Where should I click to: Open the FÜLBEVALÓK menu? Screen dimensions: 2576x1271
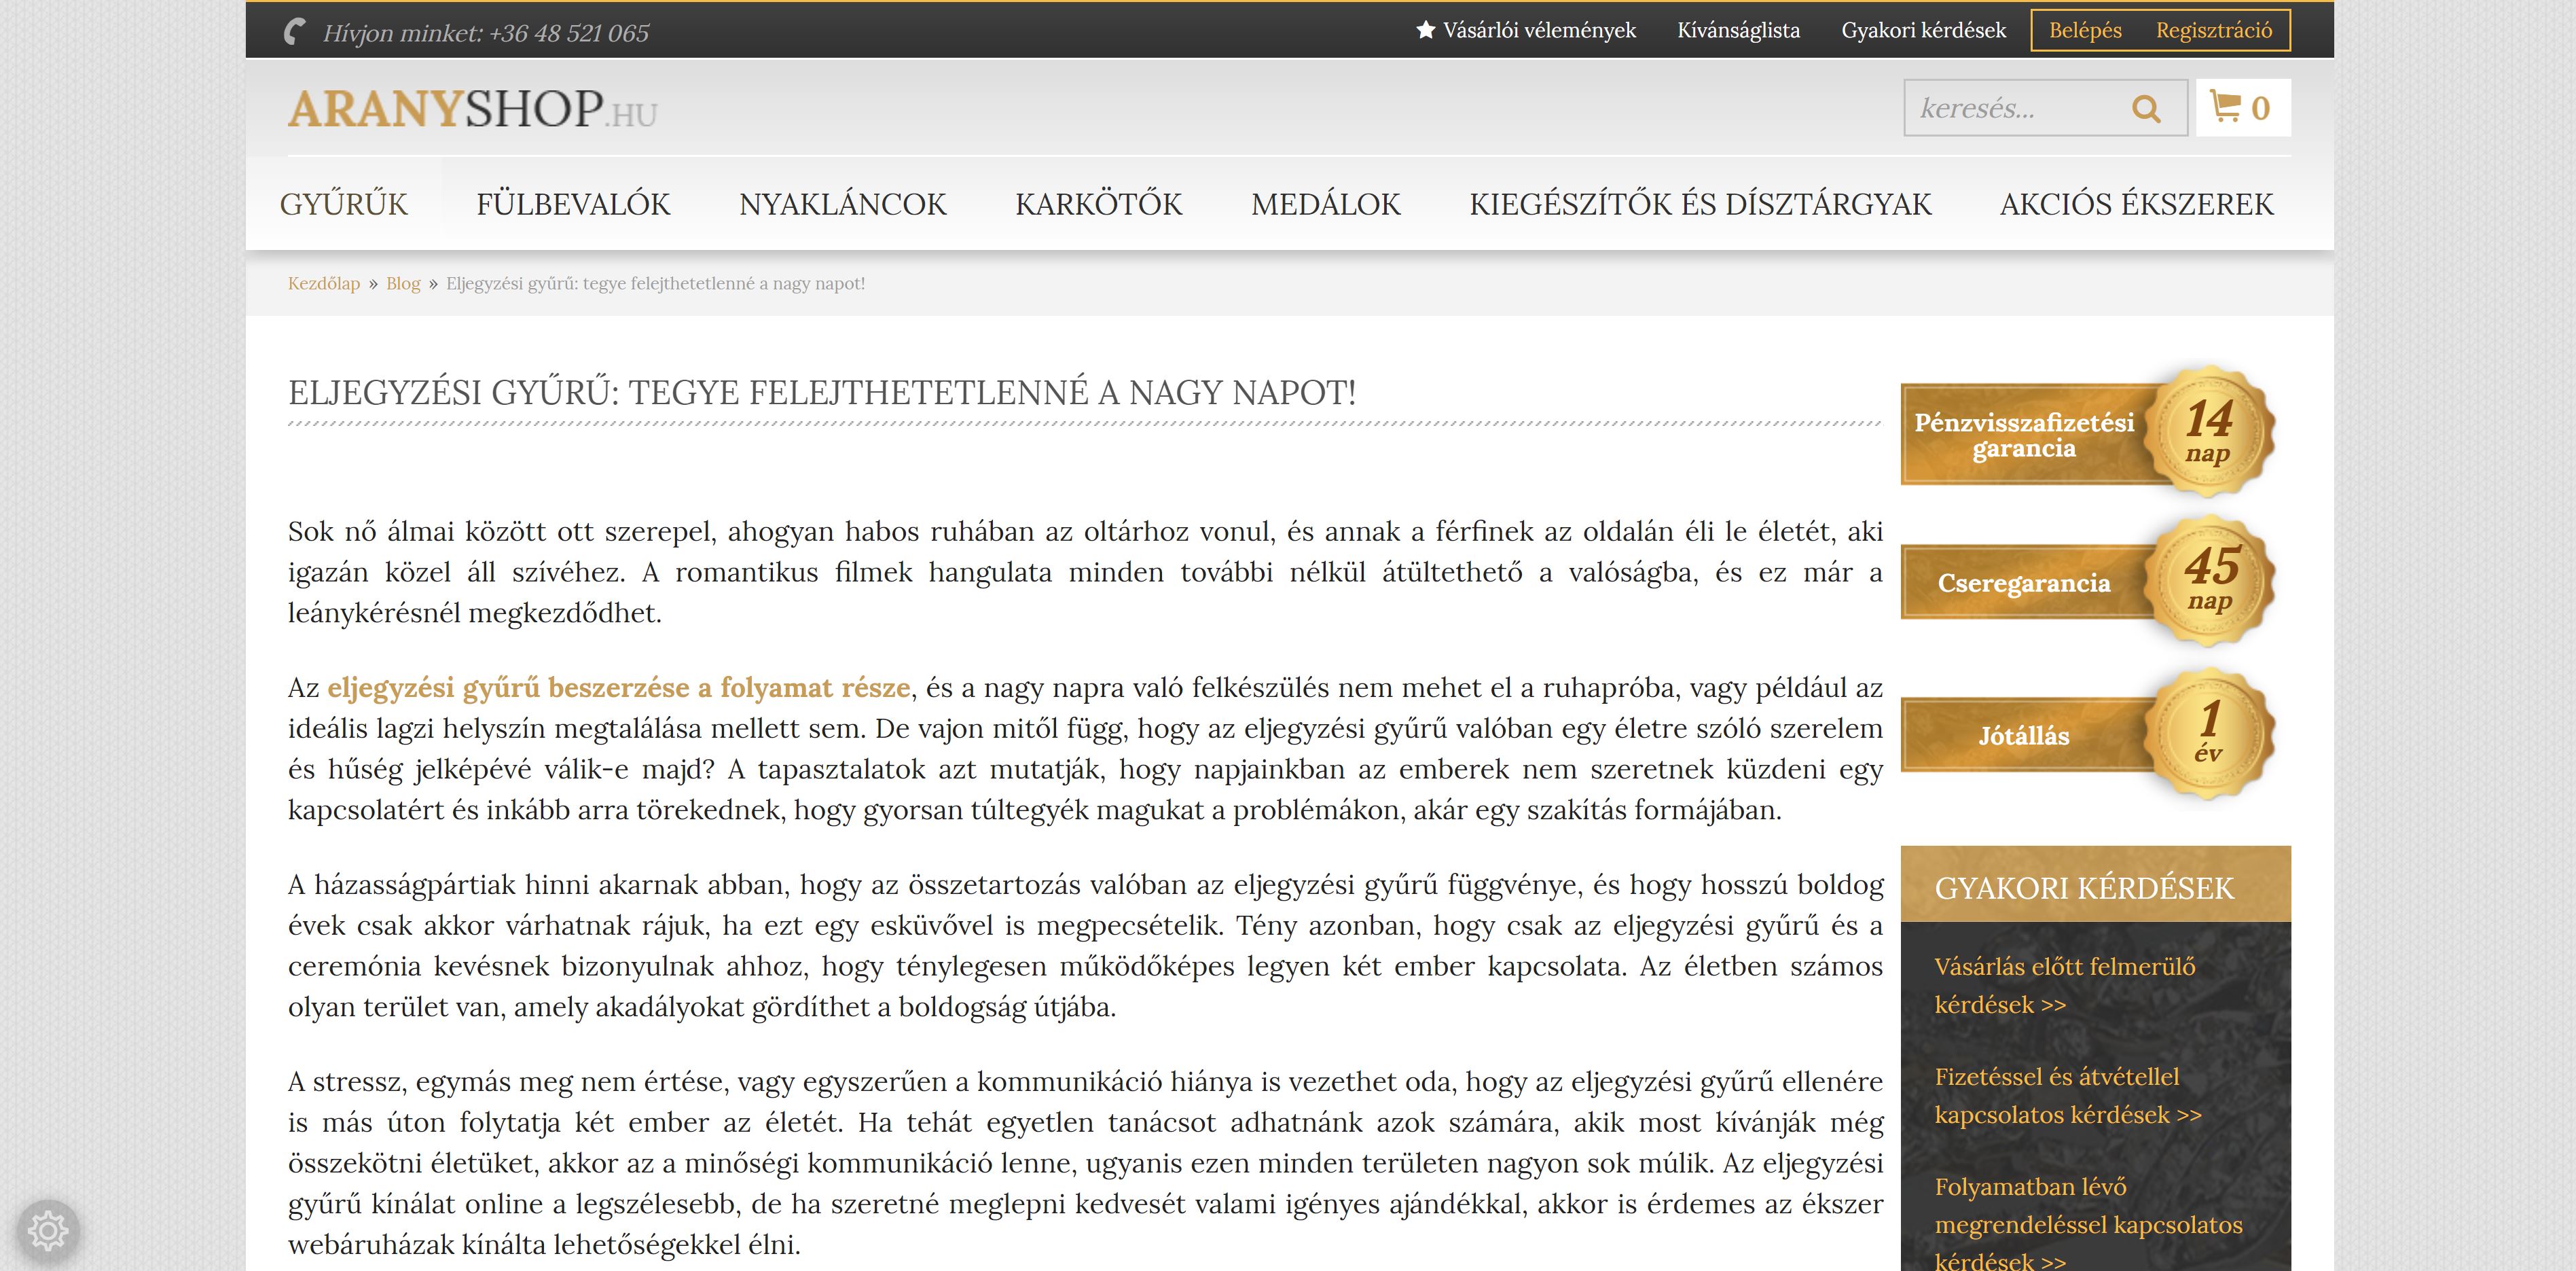[x=573, y=204]
